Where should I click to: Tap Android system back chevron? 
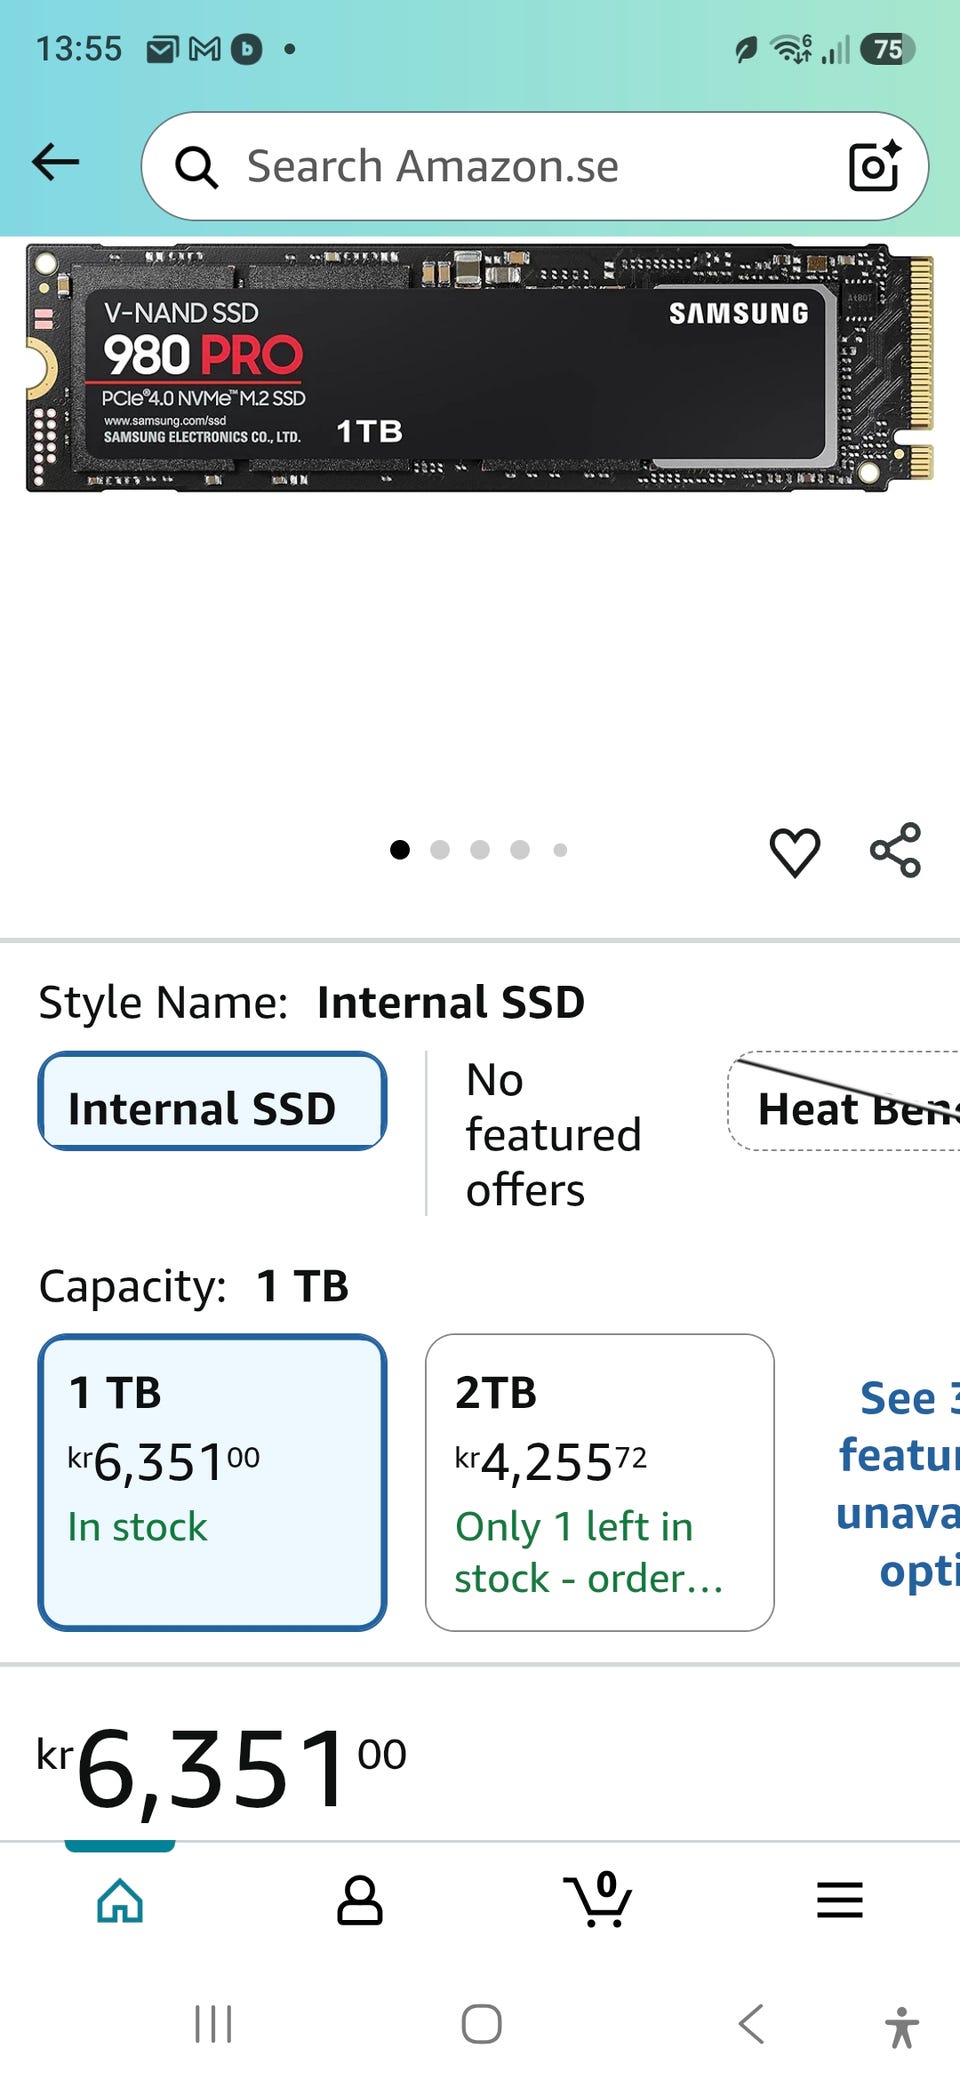(x=751, y=2024)
